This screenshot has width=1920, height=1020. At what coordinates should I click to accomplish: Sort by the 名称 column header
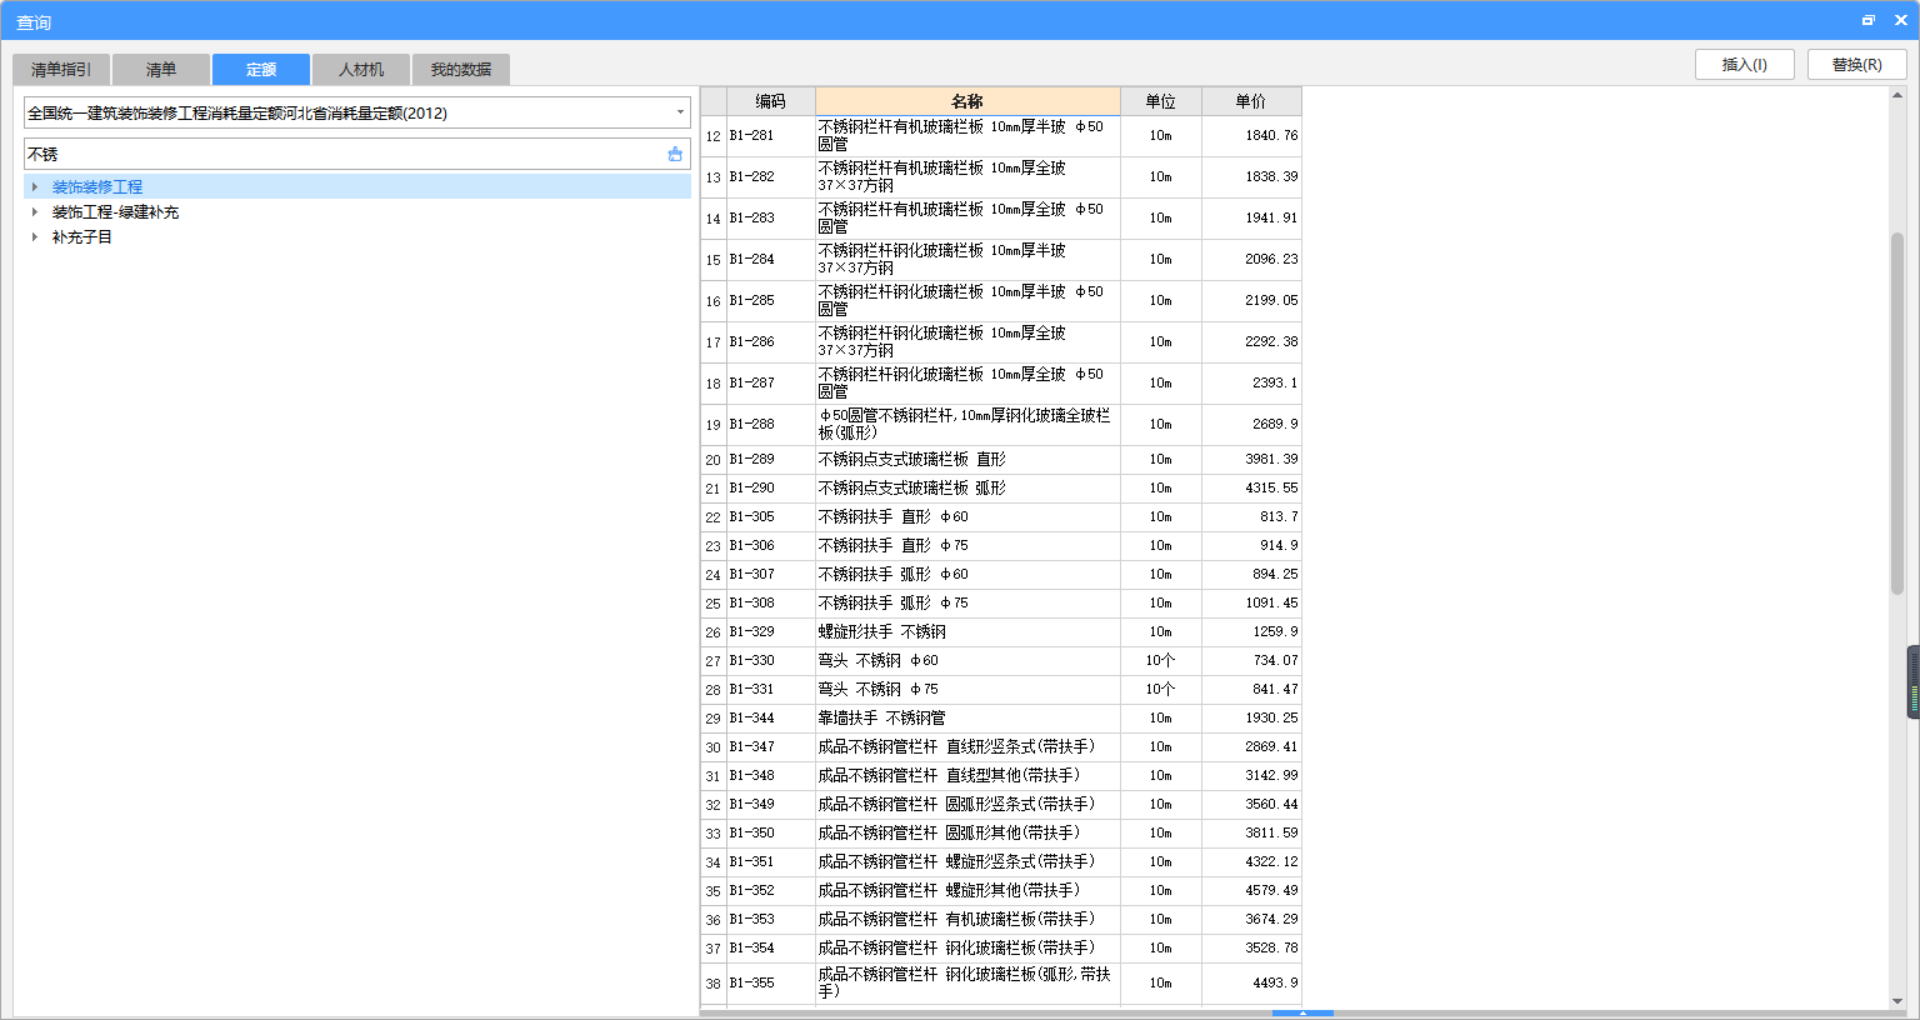(967, 101)
